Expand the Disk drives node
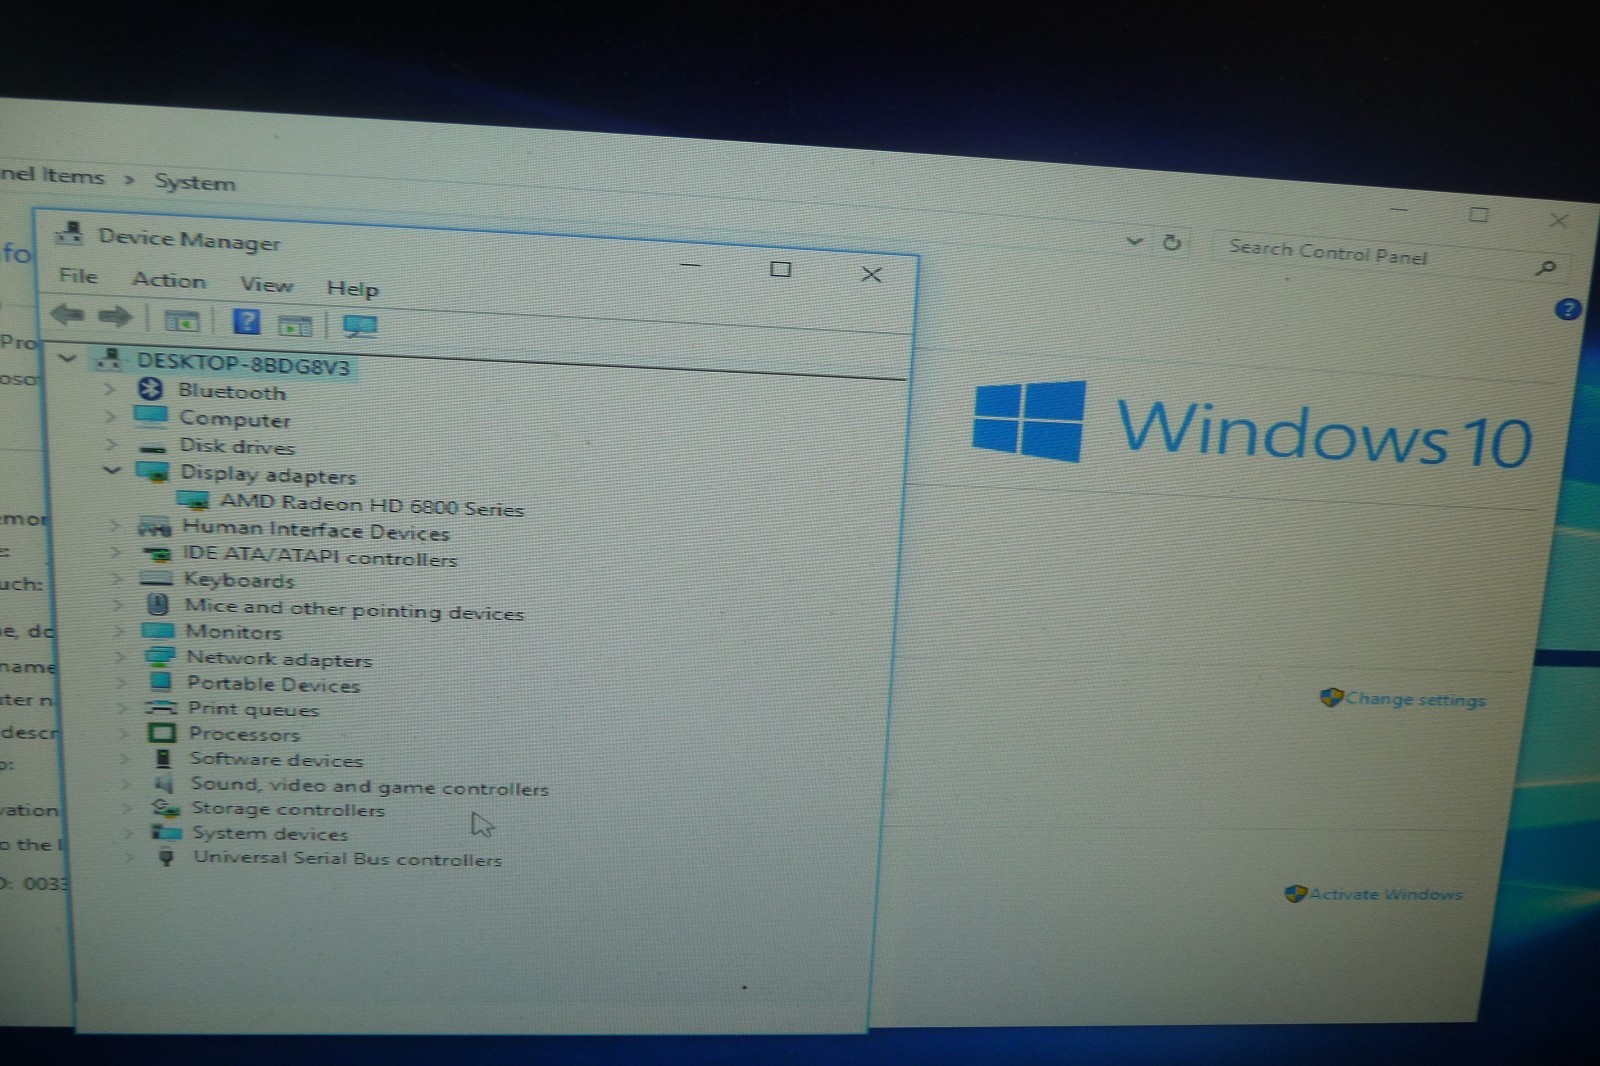Viewport: 1600px width, 1066px height. (x=112, y=443)
